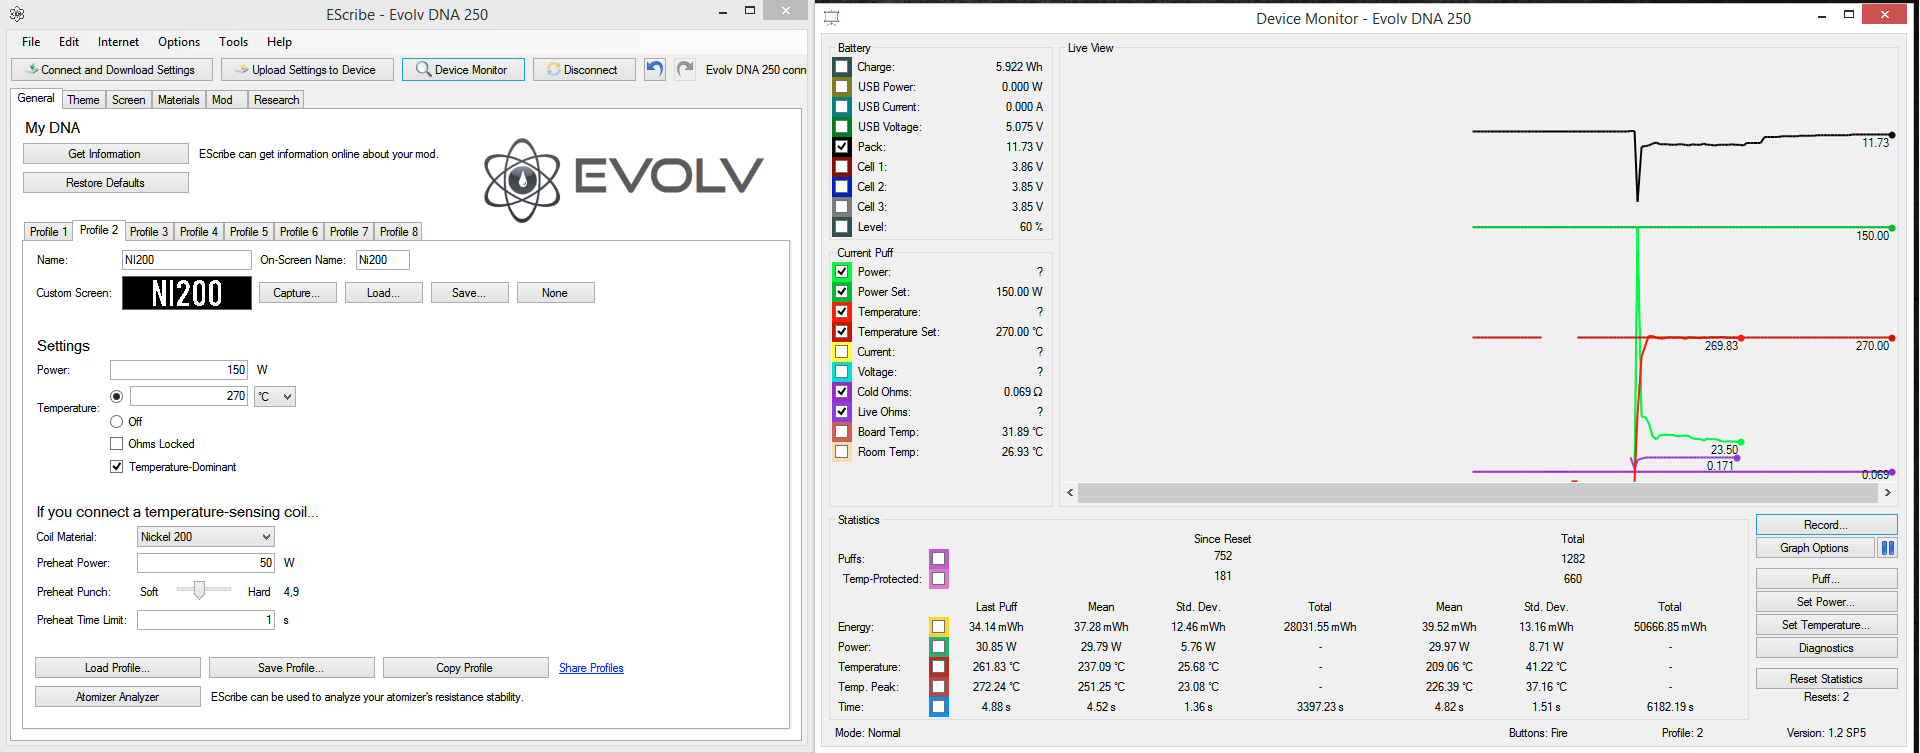Disconnect the device using toolbar button
This screenshot has width=1920, height=753.
coord(582,70)
